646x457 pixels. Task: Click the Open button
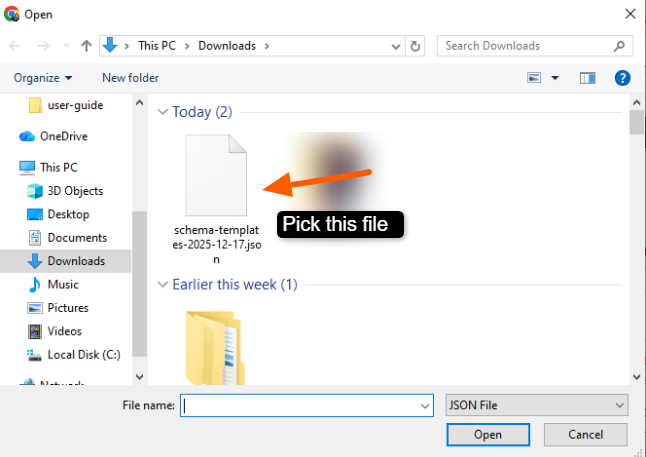(x=488, y=434)
